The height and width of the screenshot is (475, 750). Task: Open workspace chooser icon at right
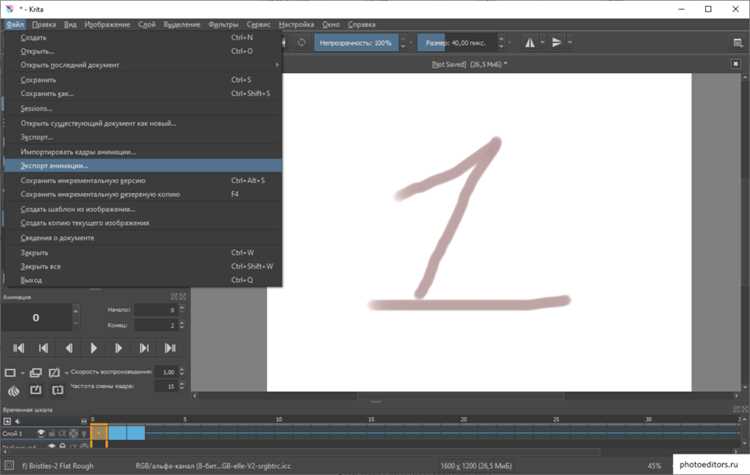[738, 43]
